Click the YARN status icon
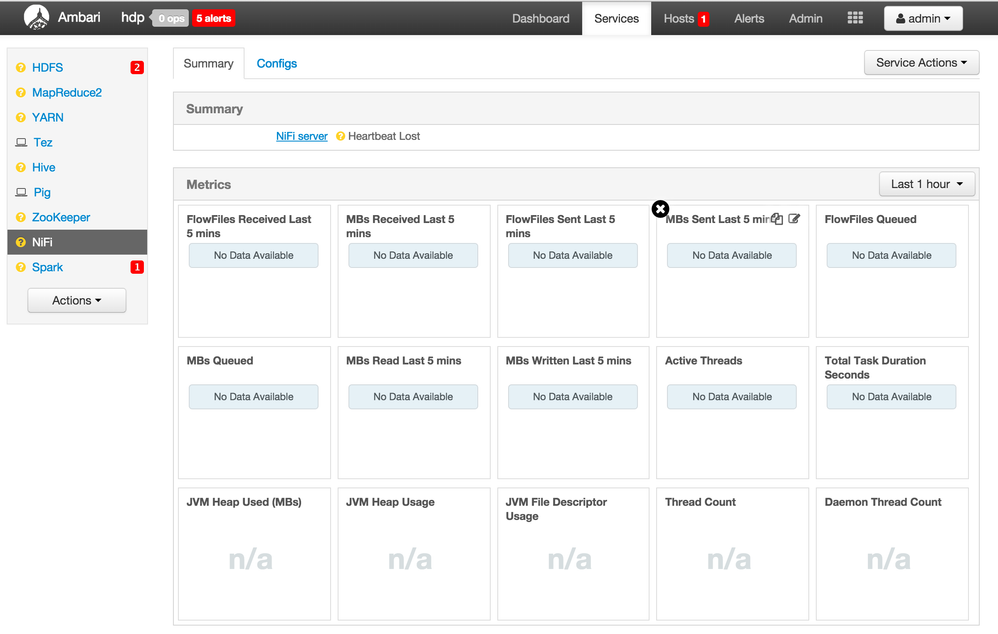The height and width of the screenshot is (634, 998). [x=20, y=117]
